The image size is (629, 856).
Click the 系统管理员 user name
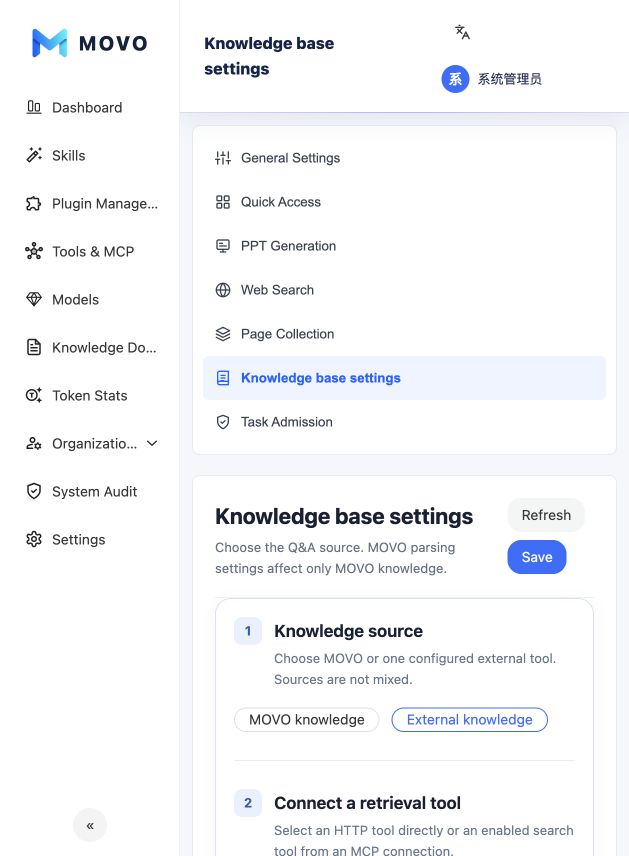(x=509, y=79)
